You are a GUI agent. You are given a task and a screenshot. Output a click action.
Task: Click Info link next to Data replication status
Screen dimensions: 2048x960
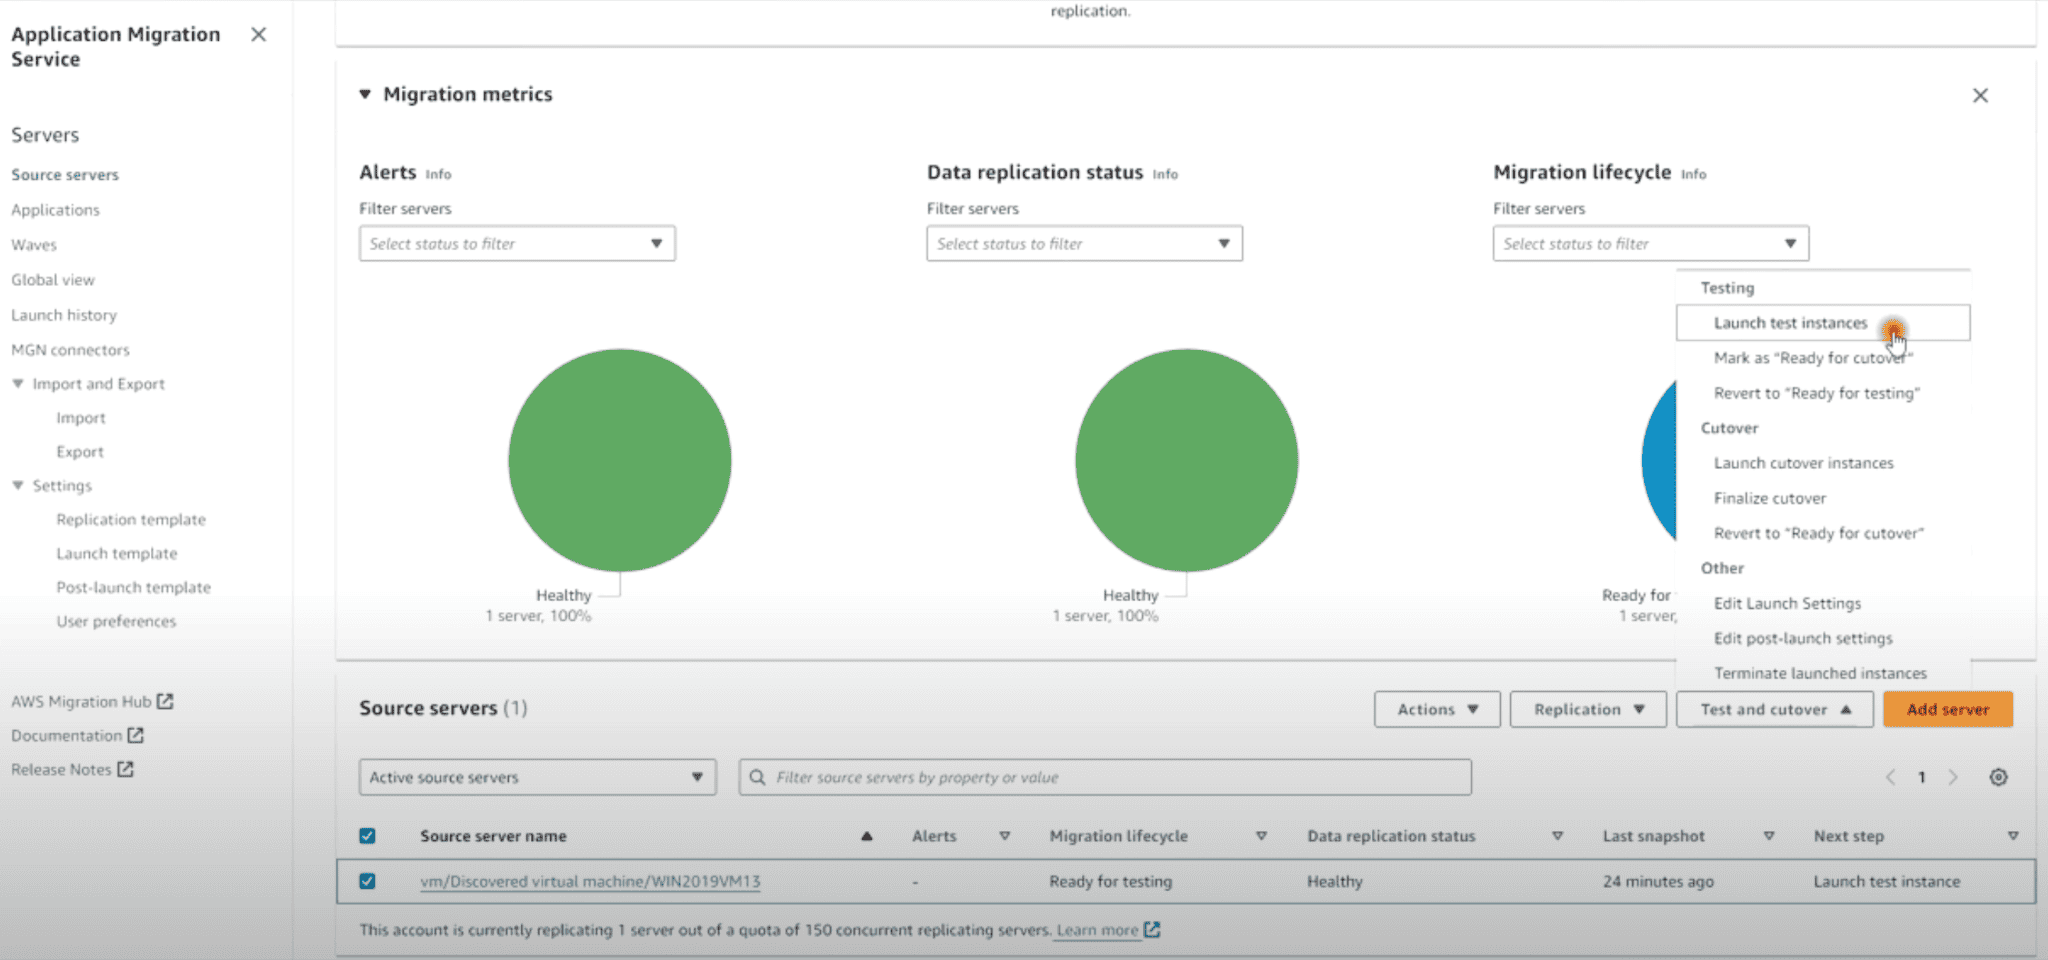point(1165,174)
